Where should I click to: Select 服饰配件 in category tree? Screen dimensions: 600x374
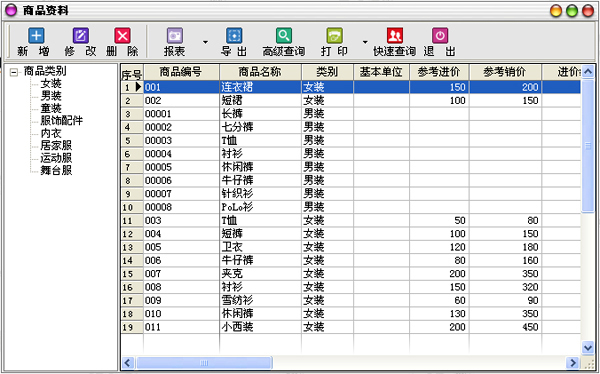tap(62, 120)
